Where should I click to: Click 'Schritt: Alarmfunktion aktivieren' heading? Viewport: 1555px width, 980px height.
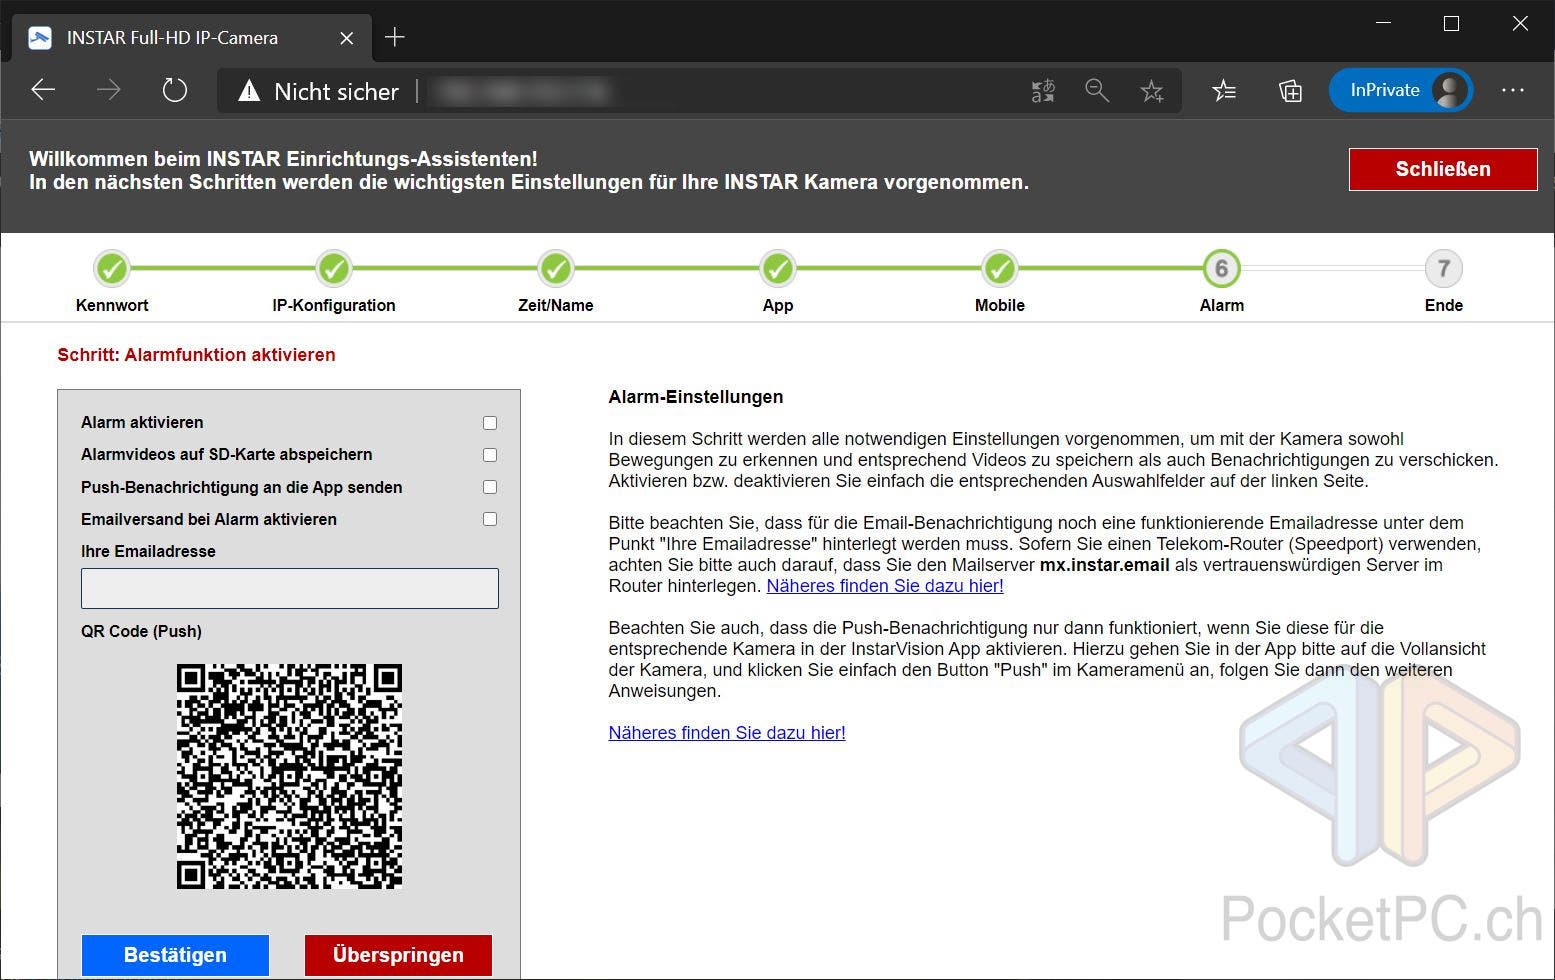pos(197,355)
